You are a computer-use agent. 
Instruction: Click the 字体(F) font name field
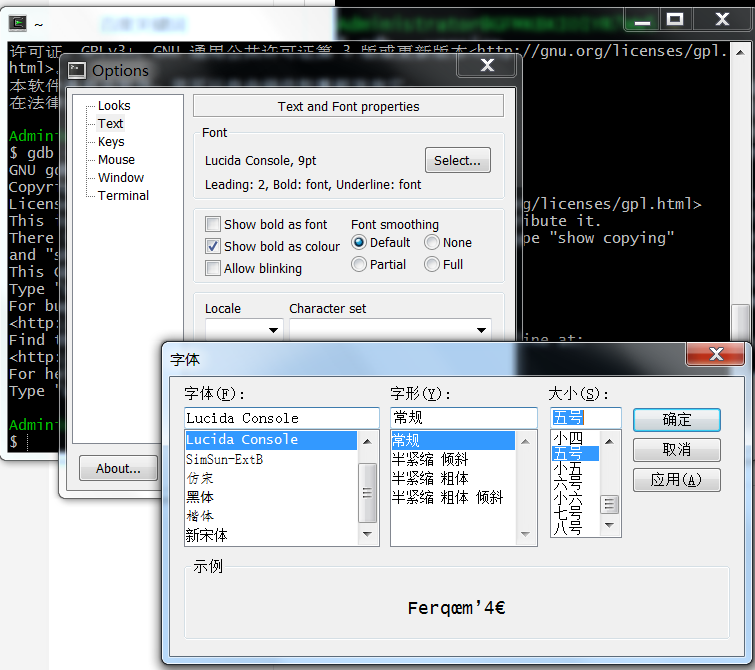(282, 418)
